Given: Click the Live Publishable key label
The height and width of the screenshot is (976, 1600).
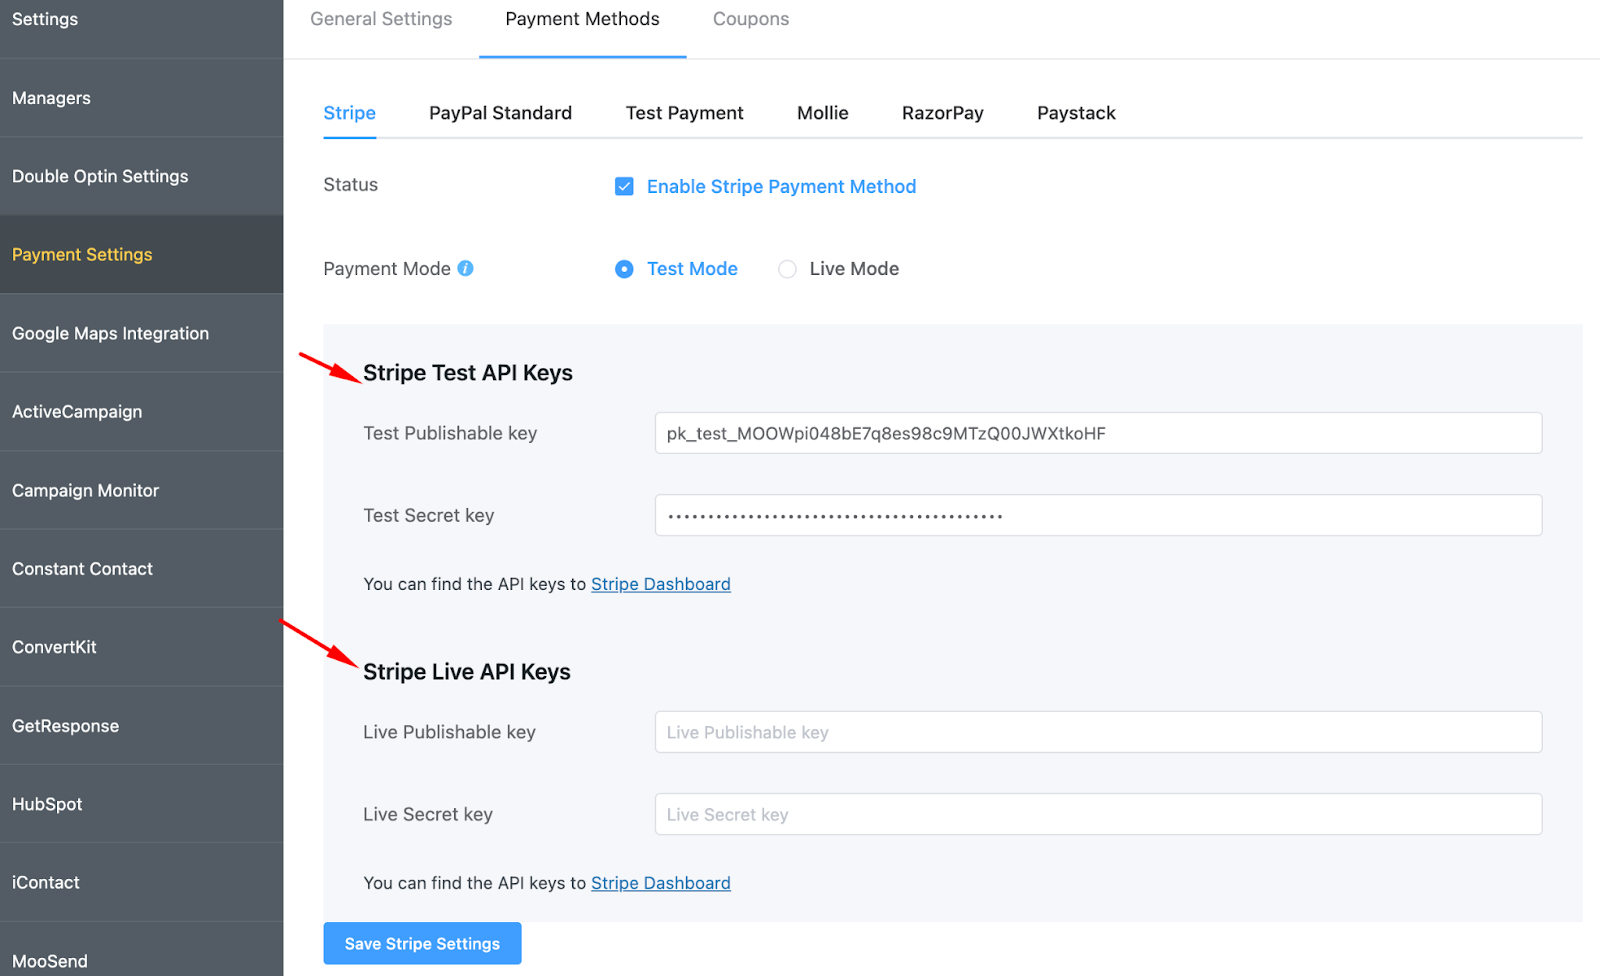Looking at the screenshot, I should [449, 732].
